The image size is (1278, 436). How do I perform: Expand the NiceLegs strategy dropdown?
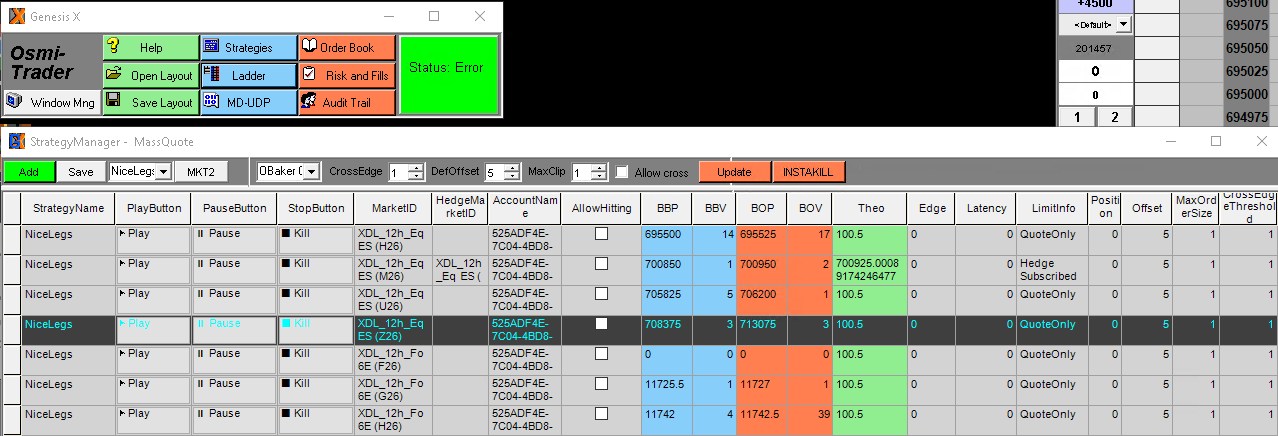click(164, 172)
